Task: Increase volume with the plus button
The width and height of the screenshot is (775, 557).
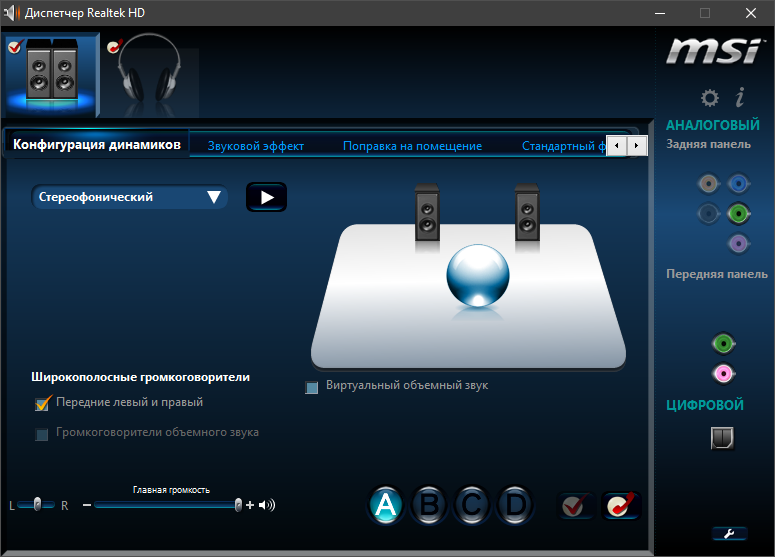Action: tap(250, 505)
